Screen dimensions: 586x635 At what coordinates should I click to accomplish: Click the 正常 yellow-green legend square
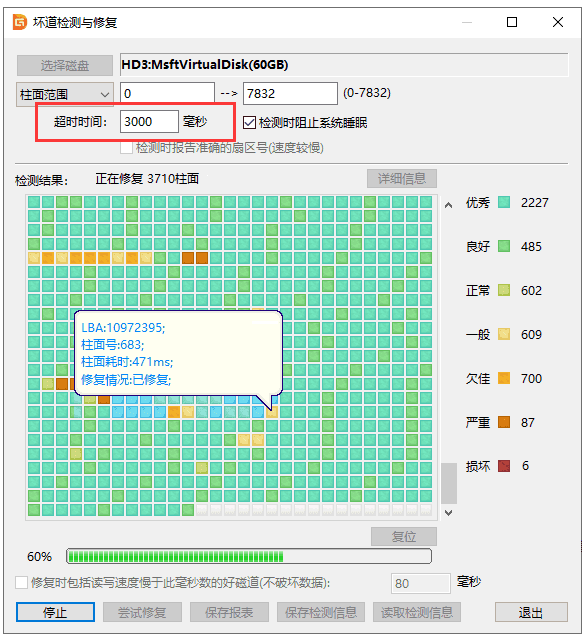[504, 290]
